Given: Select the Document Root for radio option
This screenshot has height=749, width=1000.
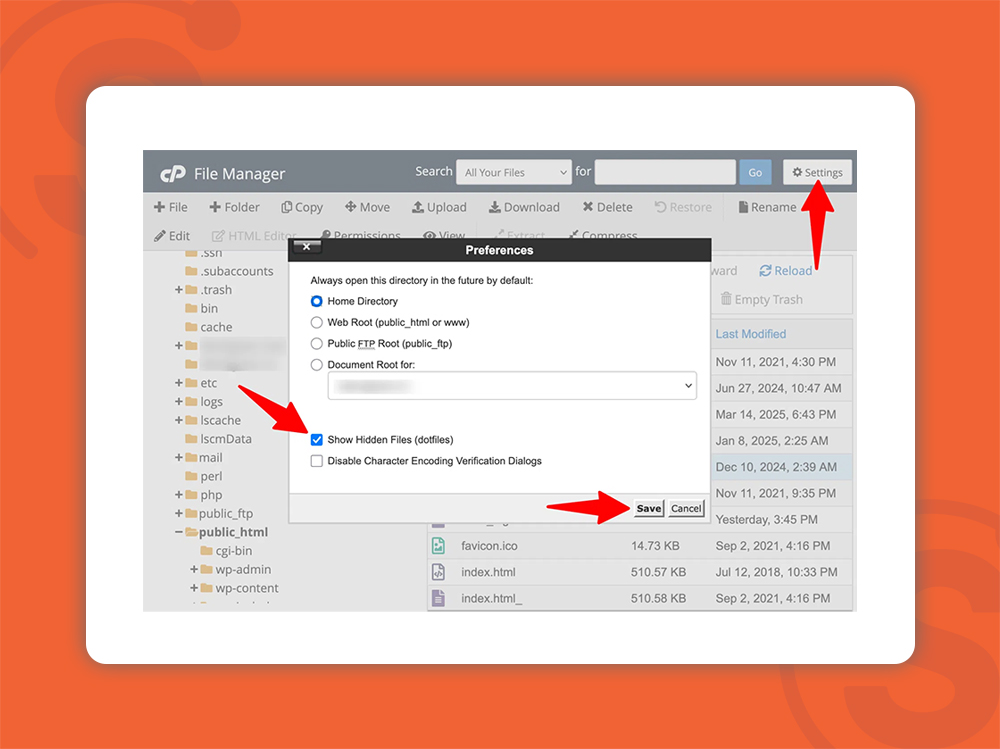Looking at the screenshot, I should click(x=316, y=365).
